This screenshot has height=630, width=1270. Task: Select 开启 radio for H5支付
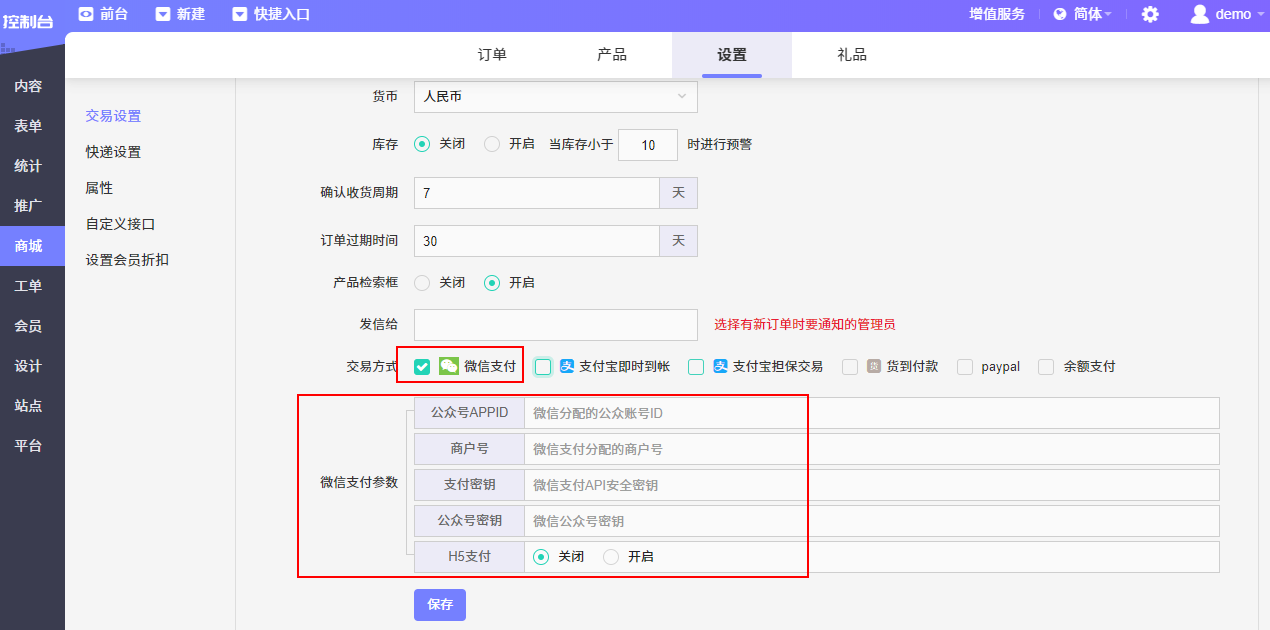[x=611, y=557]
